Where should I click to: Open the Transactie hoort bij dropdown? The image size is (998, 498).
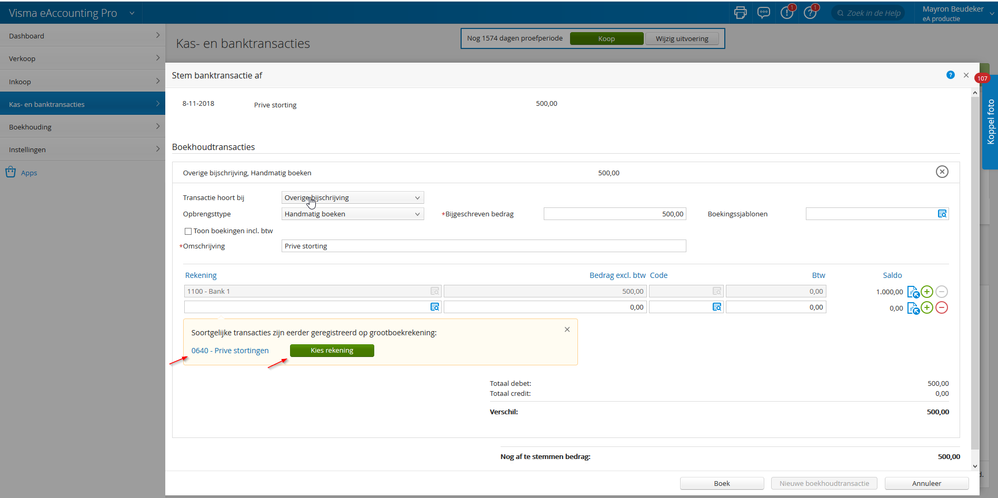pos(353,197)
